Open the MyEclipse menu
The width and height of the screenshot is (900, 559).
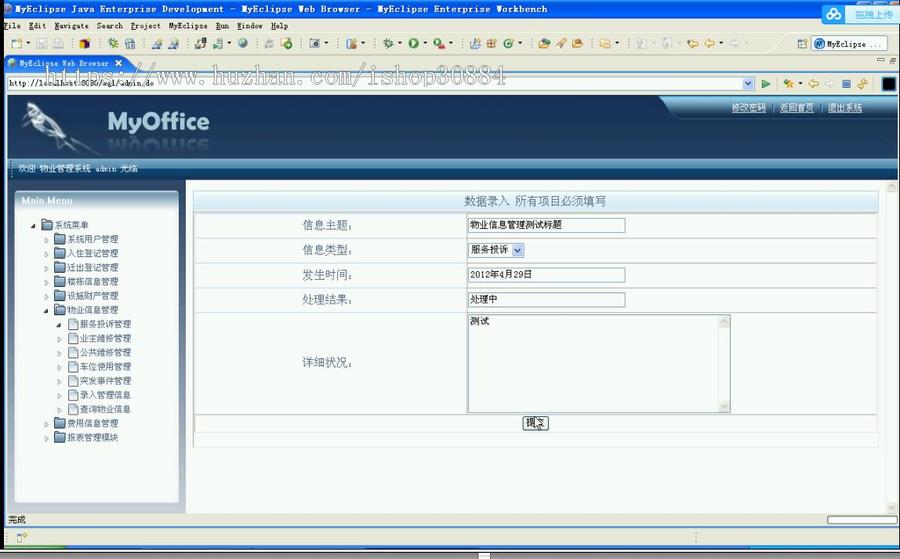point(188,26)
